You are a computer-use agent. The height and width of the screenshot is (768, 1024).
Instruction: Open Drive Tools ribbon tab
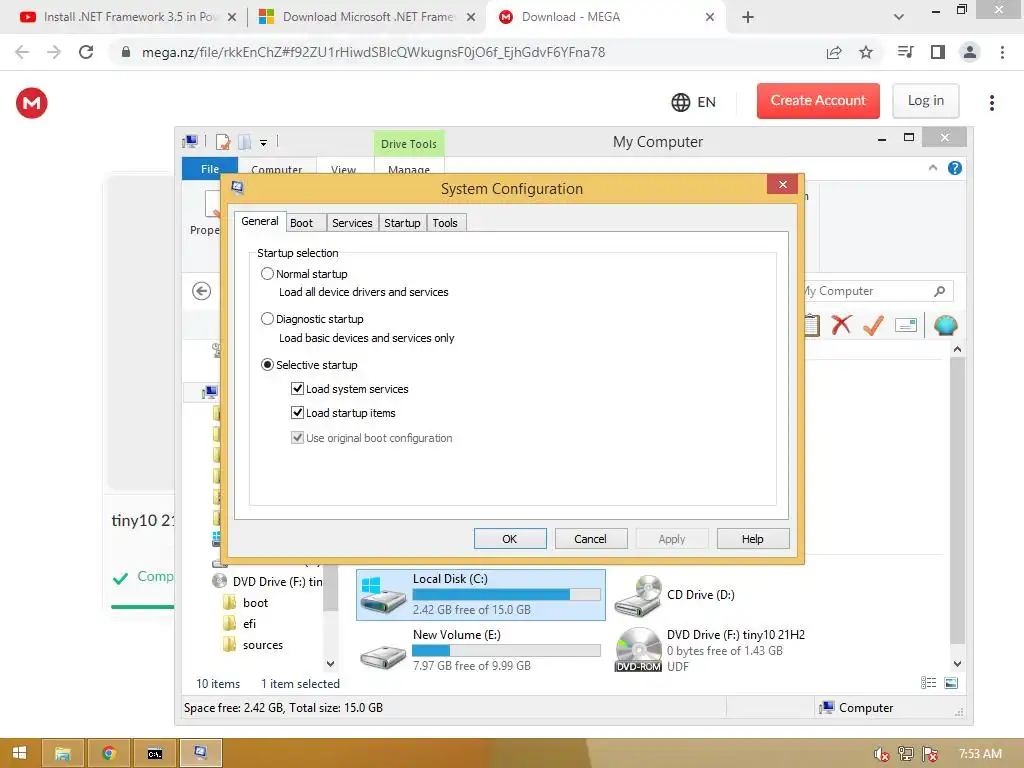click(x=409, y=144)
